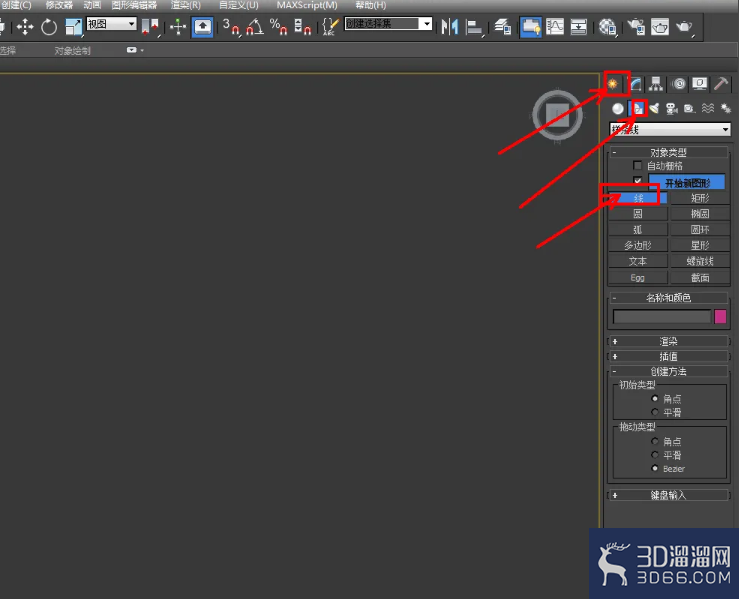Expand the 渲染 rollout

[668, 341]
